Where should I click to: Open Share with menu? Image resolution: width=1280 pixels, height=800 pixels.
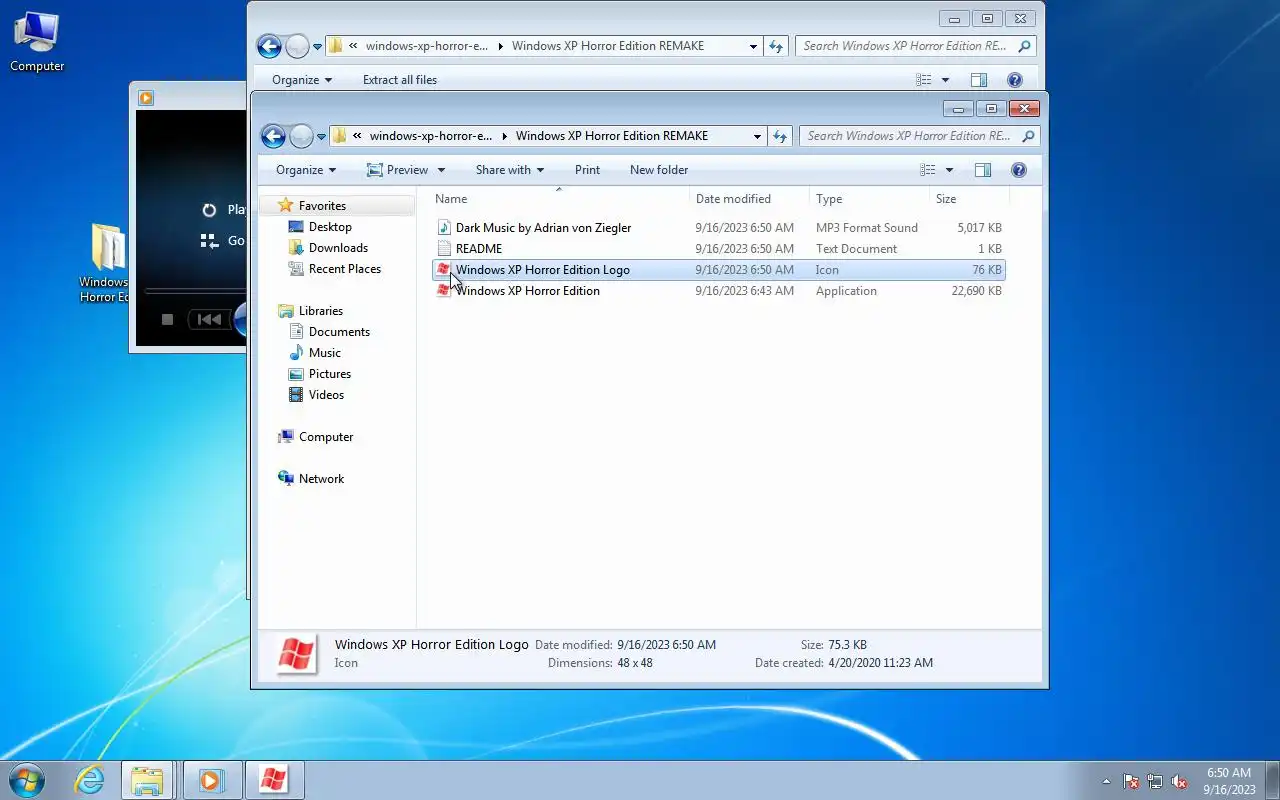510,170
